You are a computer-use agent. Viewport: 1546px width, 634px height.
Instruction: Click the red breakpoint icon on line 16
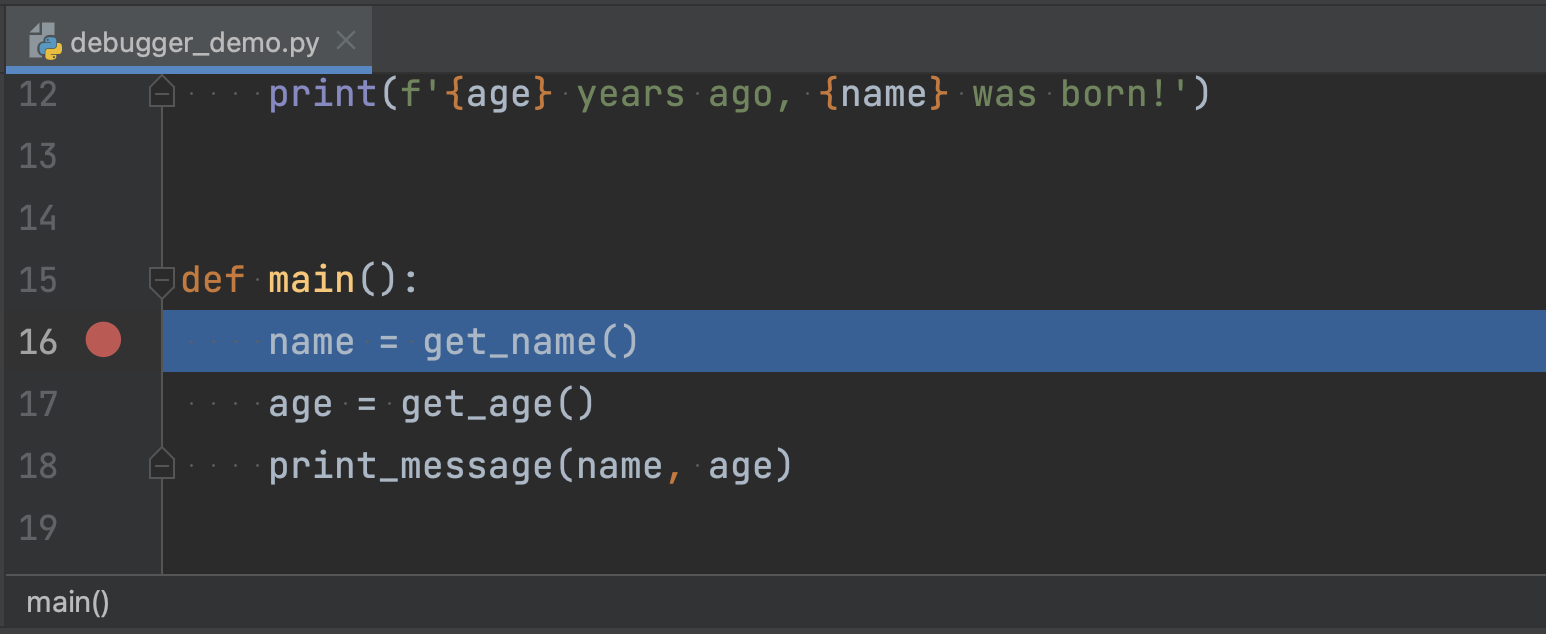102,340
